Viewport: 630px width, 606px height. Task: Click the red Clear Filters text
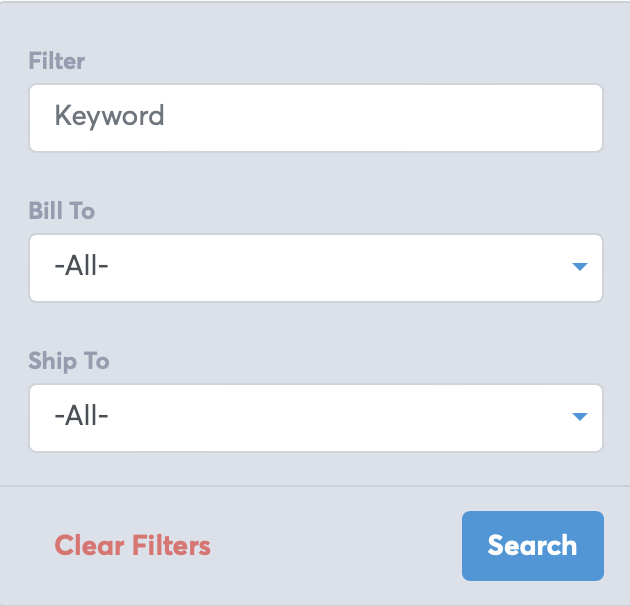[x=132, y=545]
